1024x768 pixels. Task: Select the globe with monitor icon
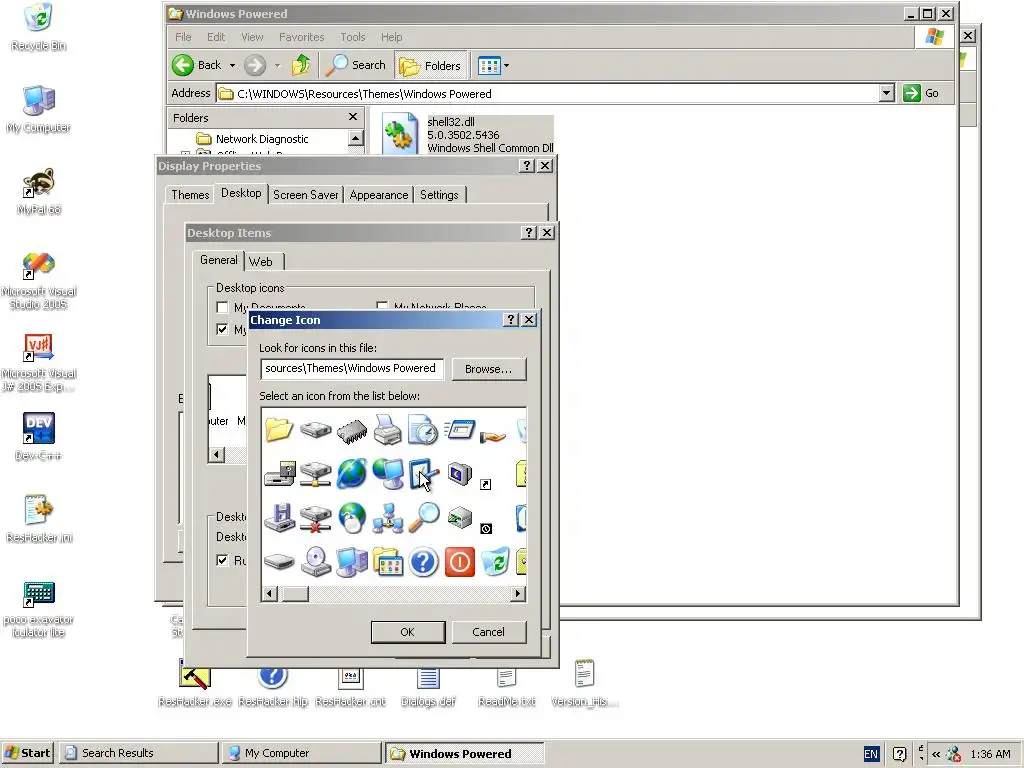coord(388,473)
